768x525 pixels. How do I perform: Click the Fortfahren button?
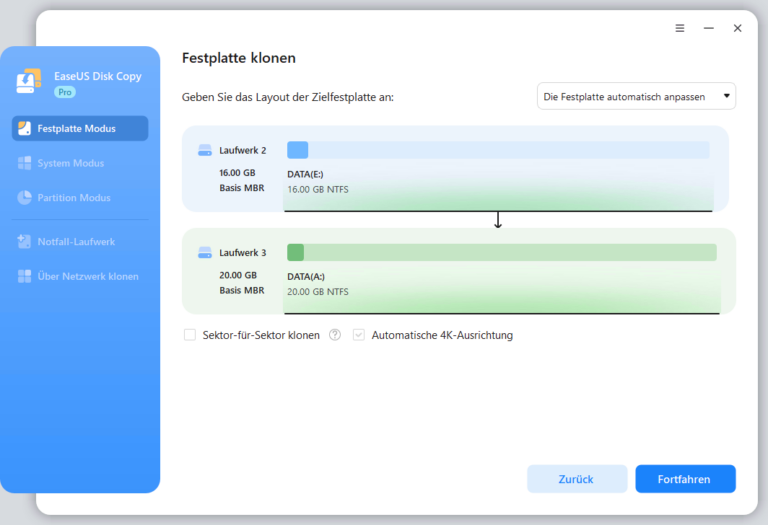point(685,478)
